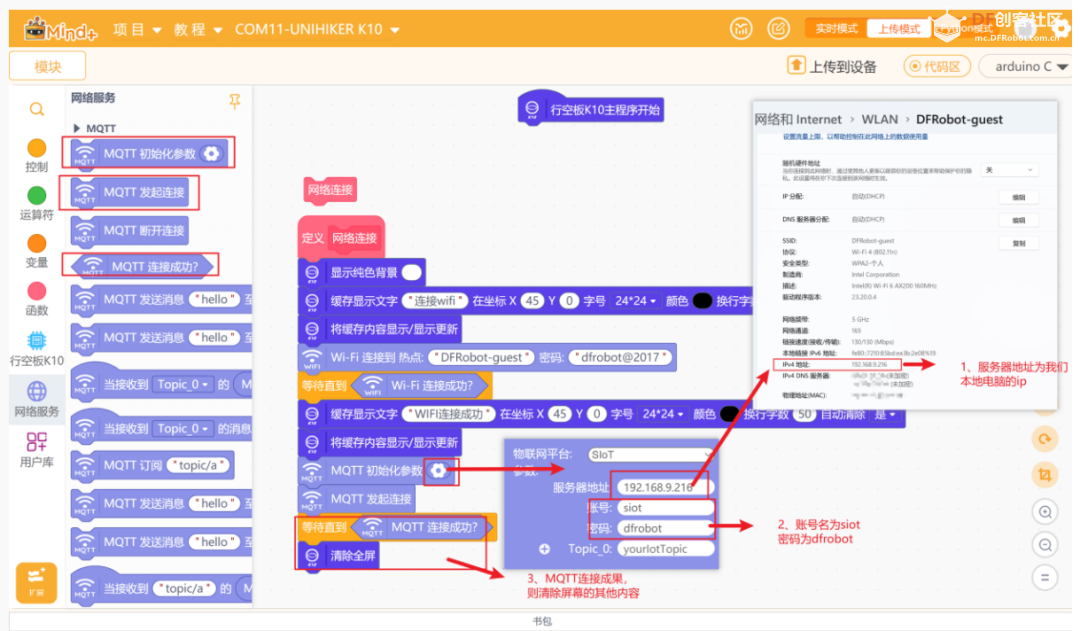The height and width of the screenshot is (631, 1080).
Task: Pick black color on 连接wifi text block
Action: (x=702, y=301)
